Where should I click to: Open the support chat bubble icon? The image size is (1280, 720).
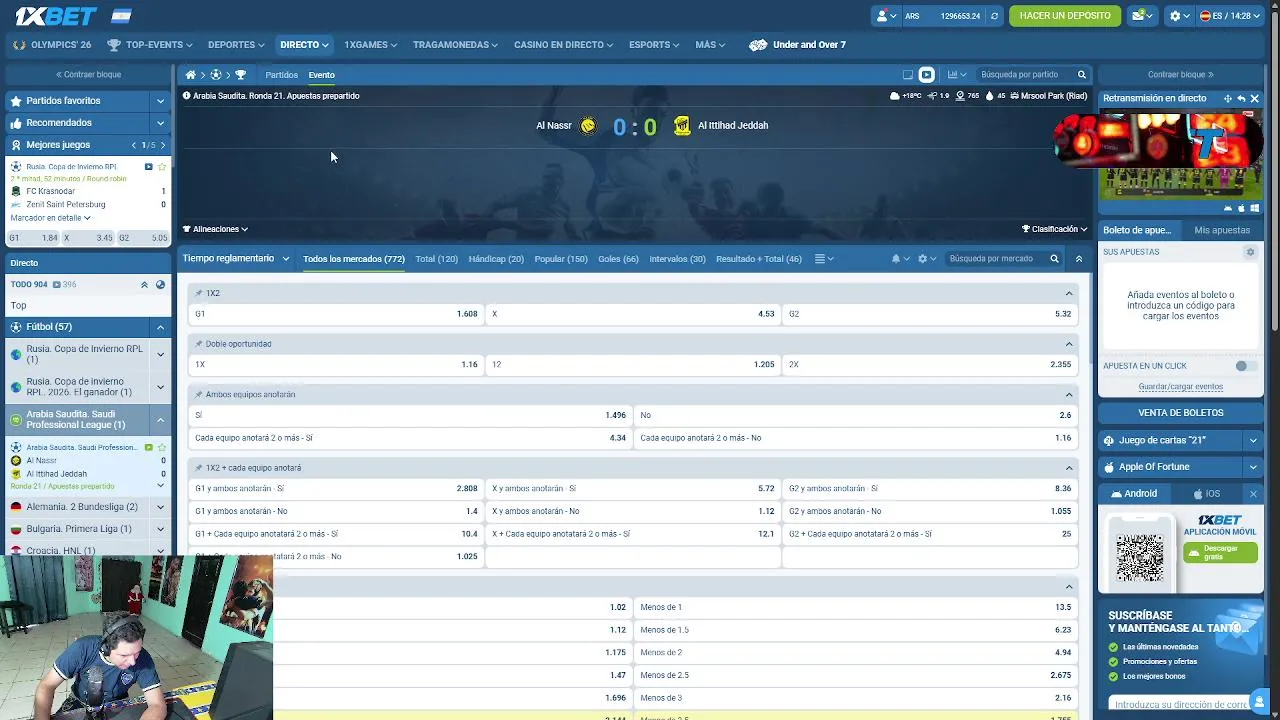point(1259,700)
